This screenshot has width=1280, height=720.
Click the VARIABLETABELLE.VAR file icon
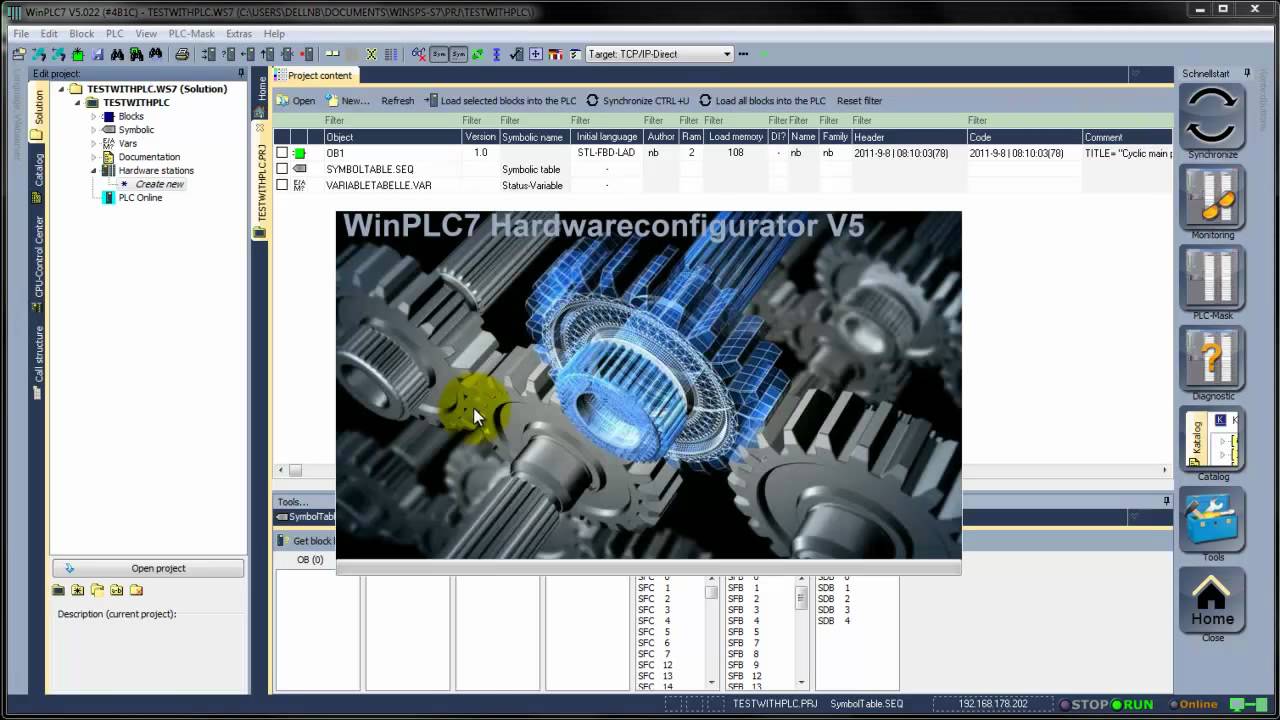click(299, 185)
